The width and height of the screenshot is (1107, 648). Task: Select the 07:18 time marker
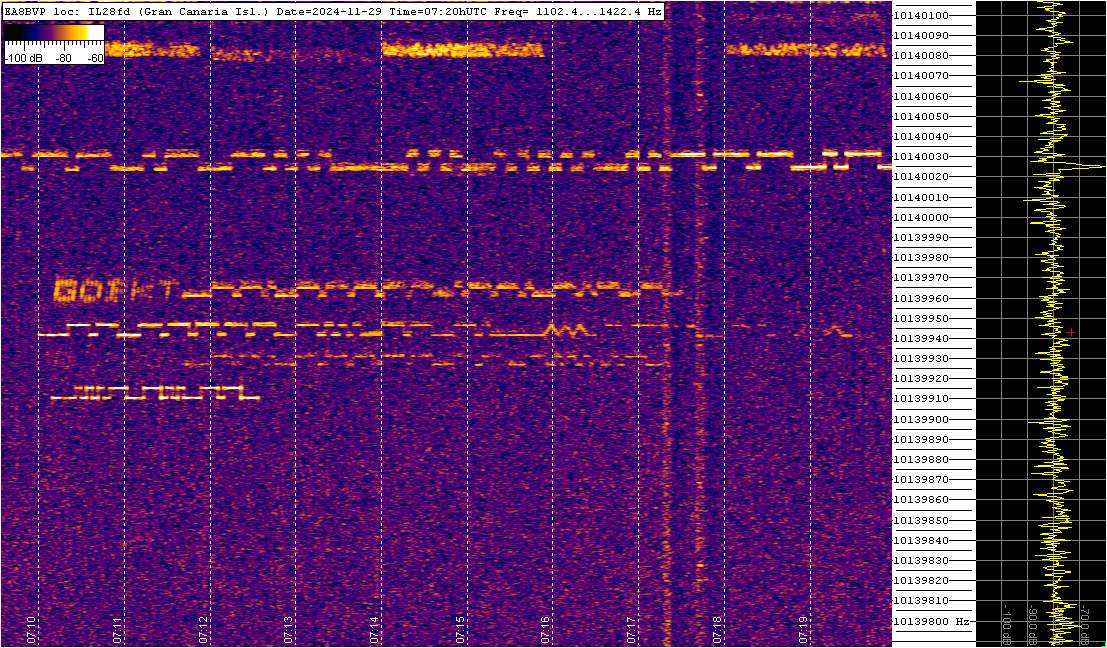(717, 629)
